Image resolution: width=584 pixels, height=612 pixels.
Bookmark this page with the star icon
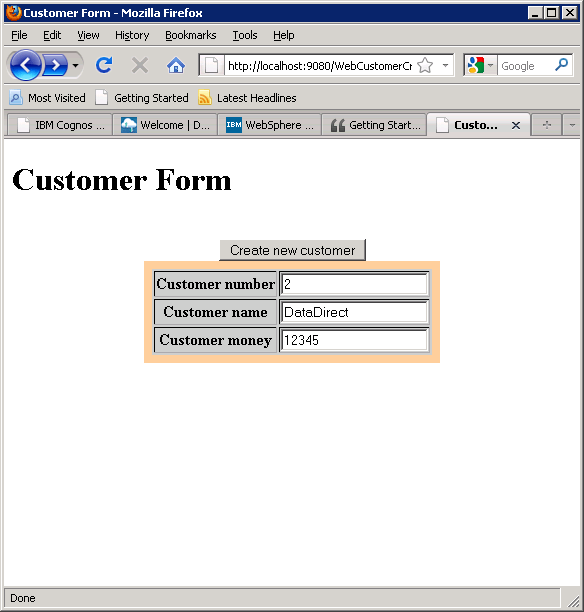(x=425, y=65)
